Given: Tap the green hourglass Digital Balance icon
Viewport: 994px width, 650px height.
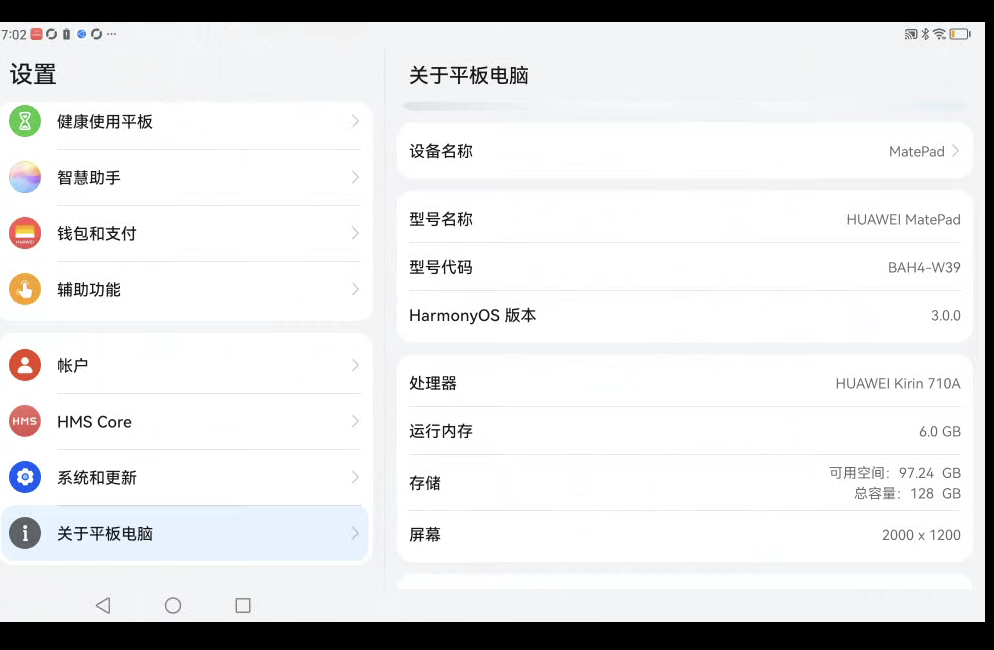Looking at the screenshot, I should point(25,121).
